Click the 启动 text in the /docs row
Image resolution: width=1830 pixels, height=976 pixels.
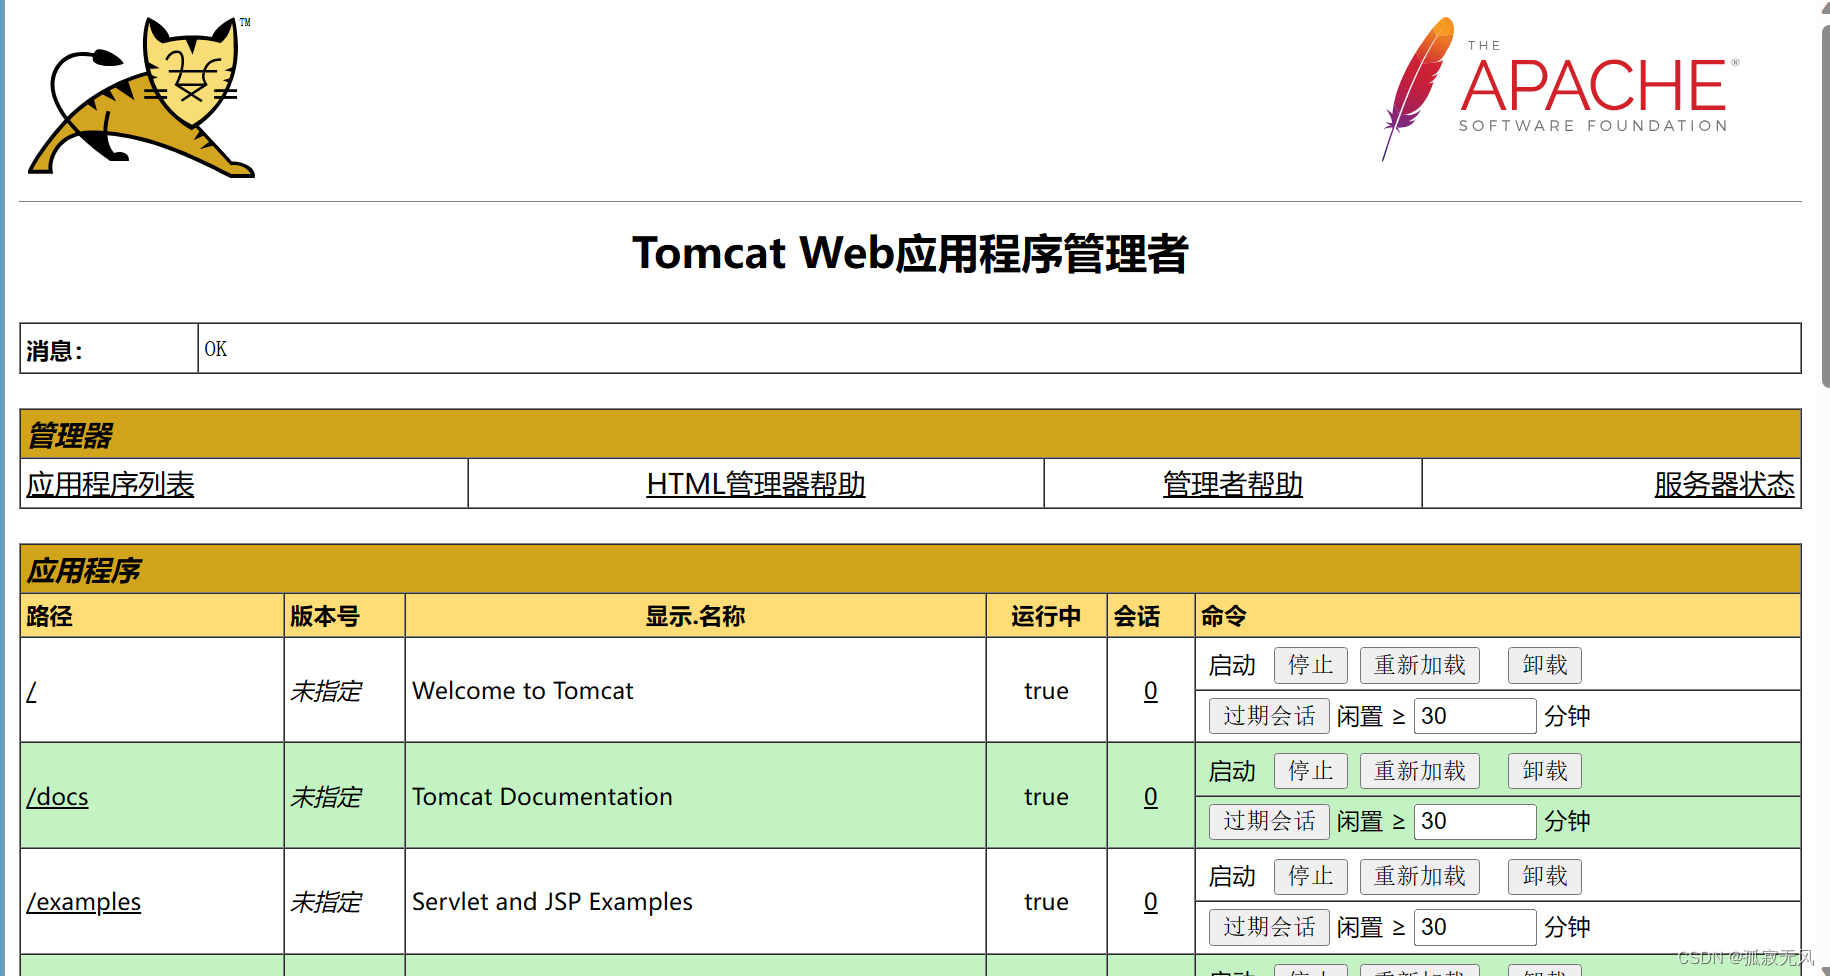(1231, 771)
